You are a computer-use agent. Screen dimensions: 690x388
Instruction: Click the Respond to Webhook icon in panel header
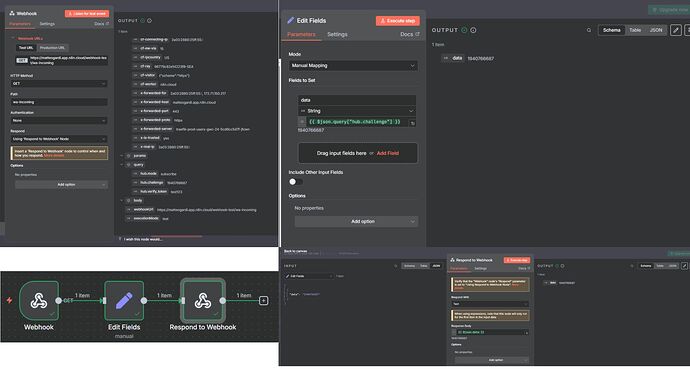coord(452,260)
